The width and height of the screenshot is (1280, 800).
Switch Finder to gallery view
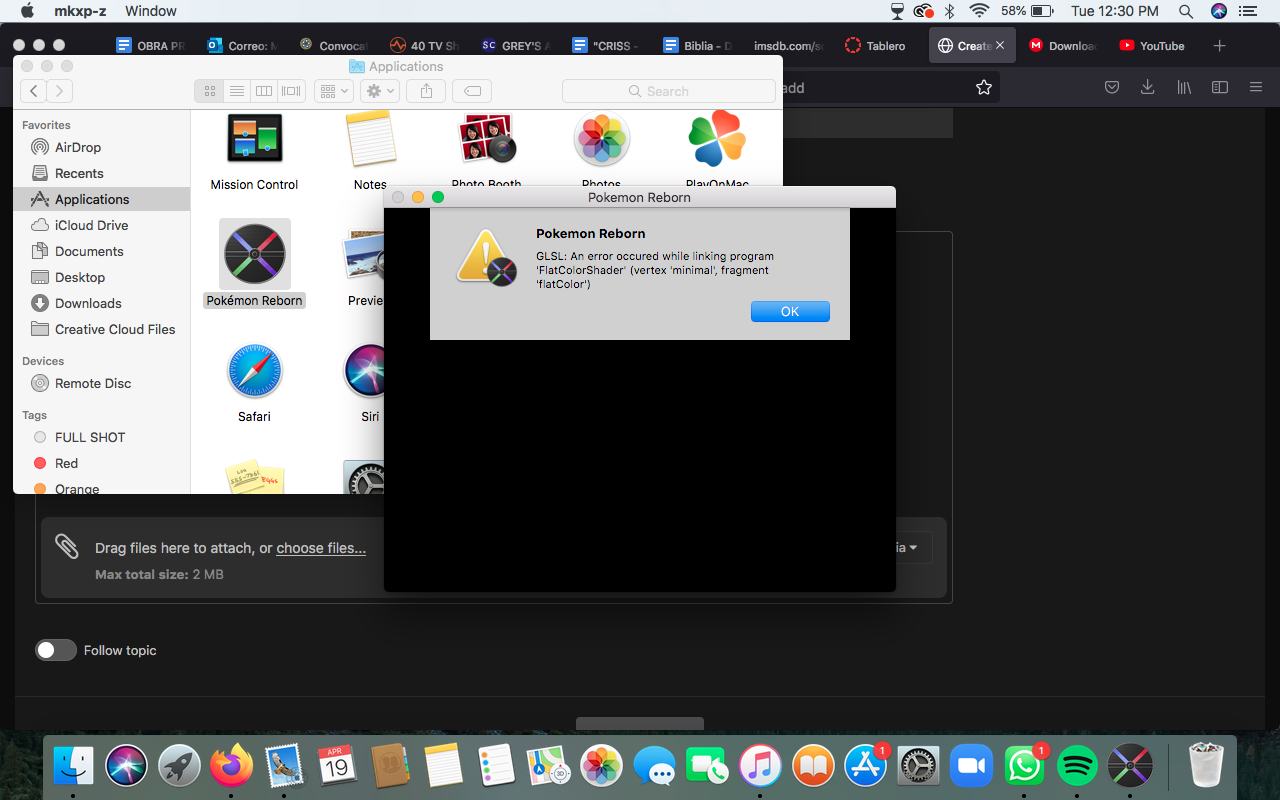[291, 91]
